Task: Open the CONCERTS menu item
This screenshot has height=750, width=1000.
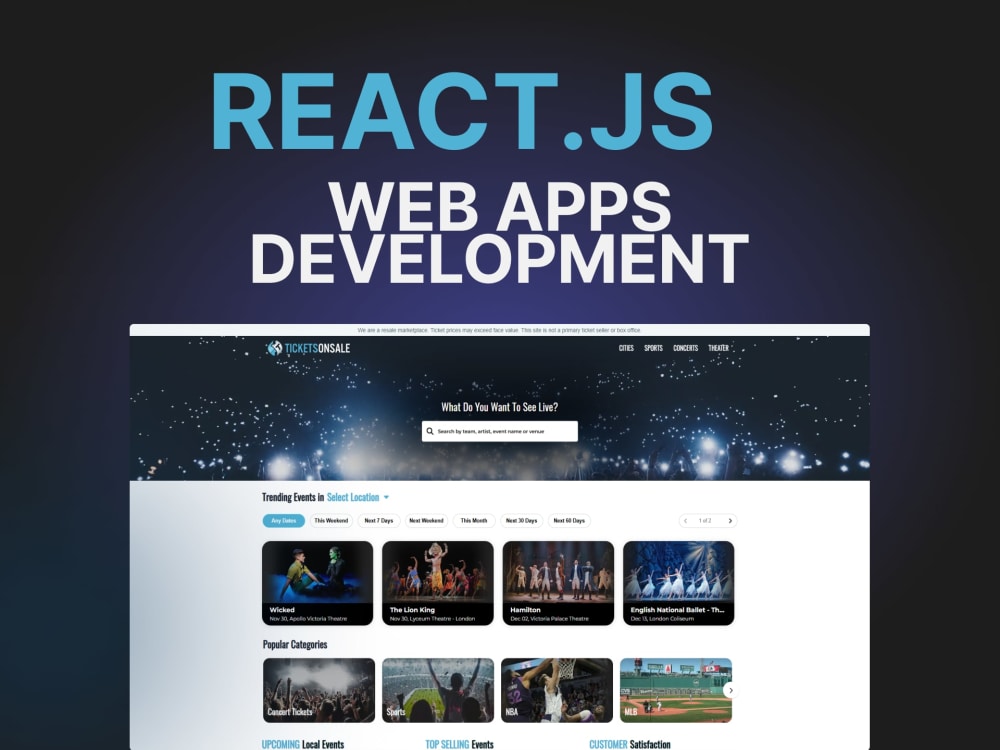Action: (685, 347)
